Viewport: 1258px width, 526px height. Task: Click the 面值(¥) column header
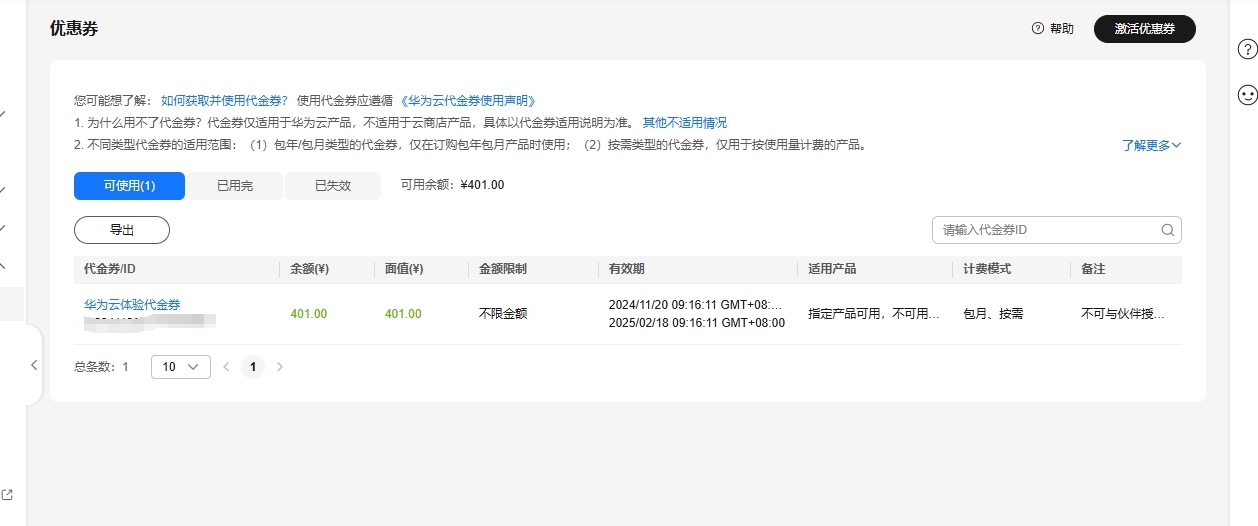pyautogui.click(x=404, y=269)
